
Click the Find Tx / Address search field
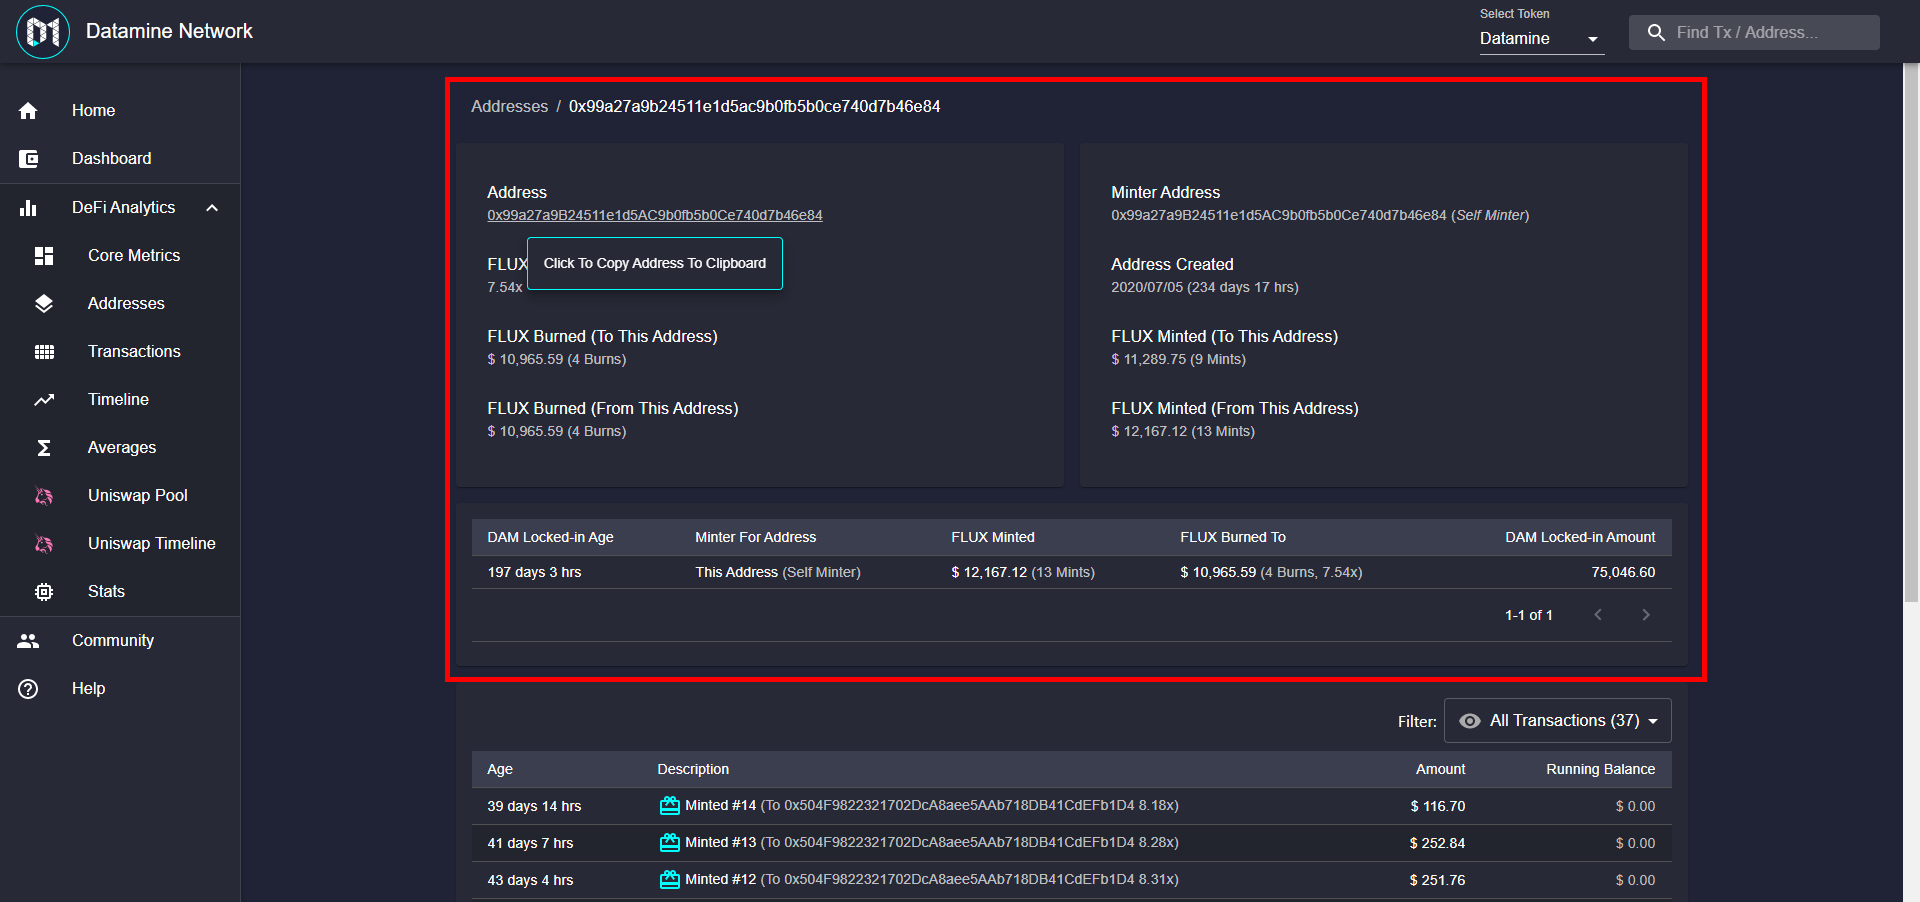1754,33
